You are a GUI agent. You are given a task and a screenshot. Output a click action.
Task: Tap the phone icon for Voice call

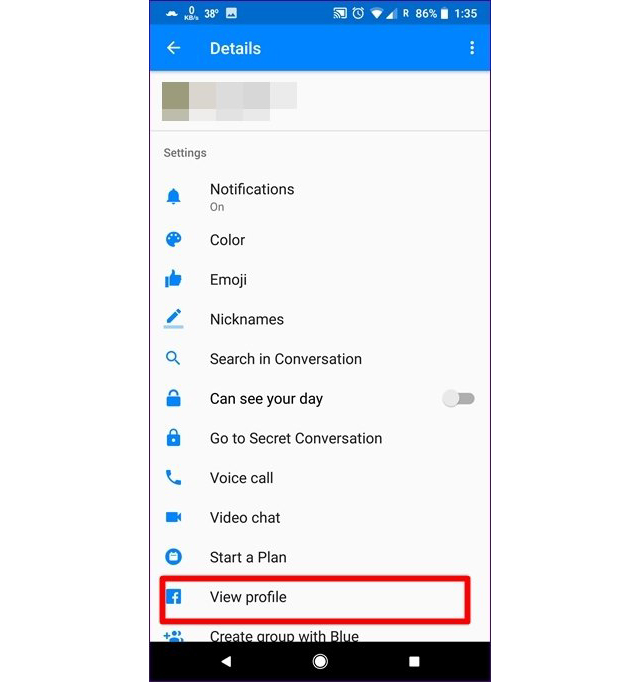pyautogui.click(x=174, y=478)
